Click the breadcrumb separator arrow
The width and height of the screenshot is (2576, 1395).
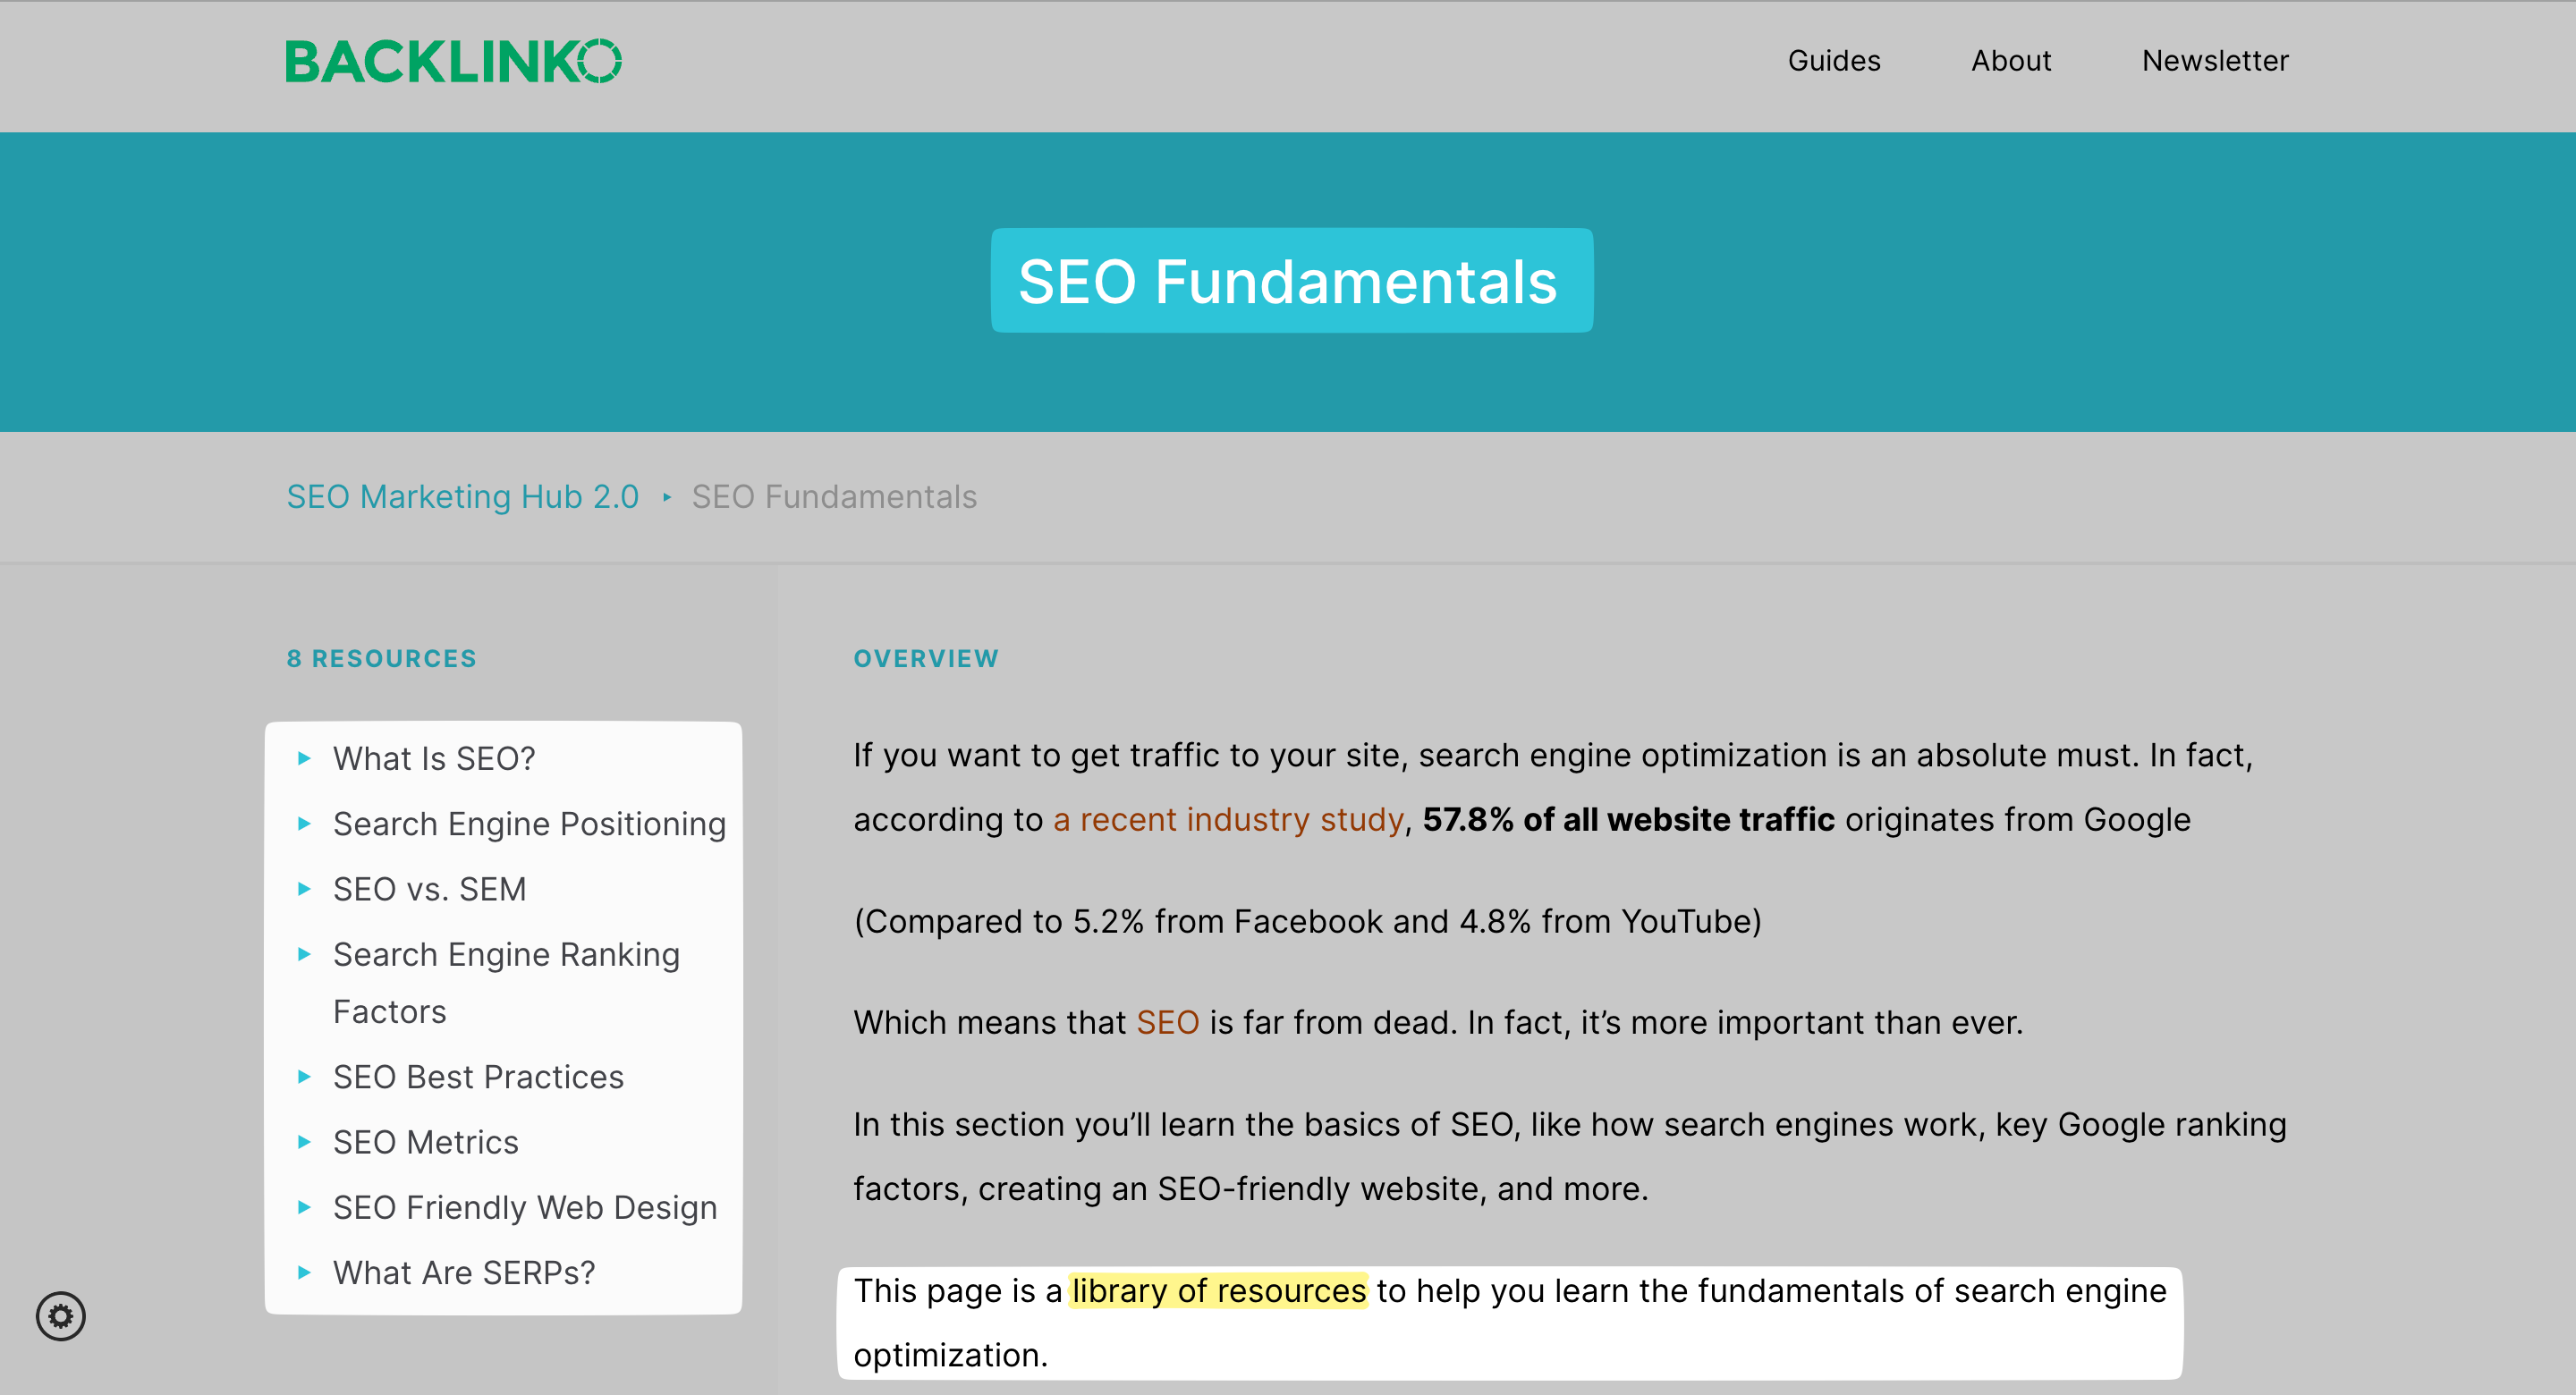666,497
